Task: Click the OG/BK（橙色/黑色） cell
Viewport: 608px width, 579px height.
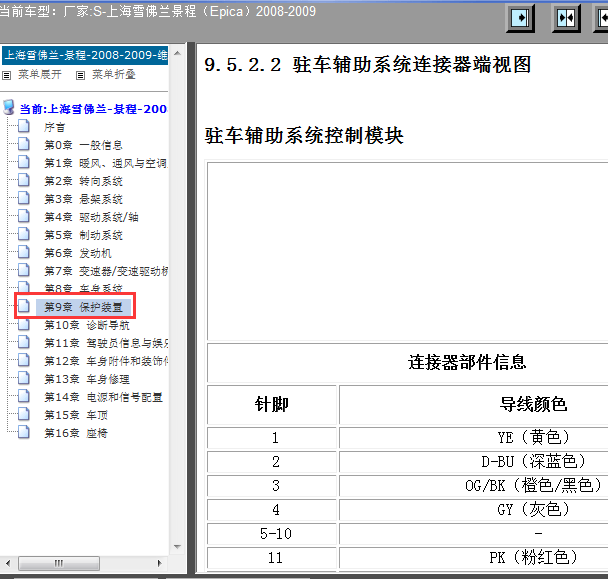Action: [x=533, y=485]
